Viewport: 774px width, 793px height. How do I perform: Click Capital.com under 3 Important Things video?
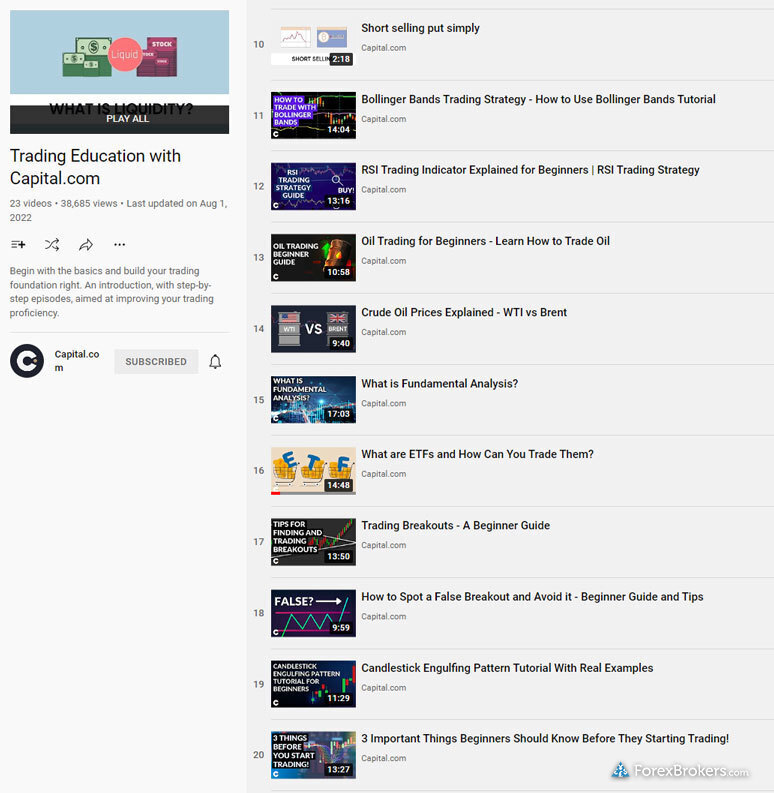383,759
